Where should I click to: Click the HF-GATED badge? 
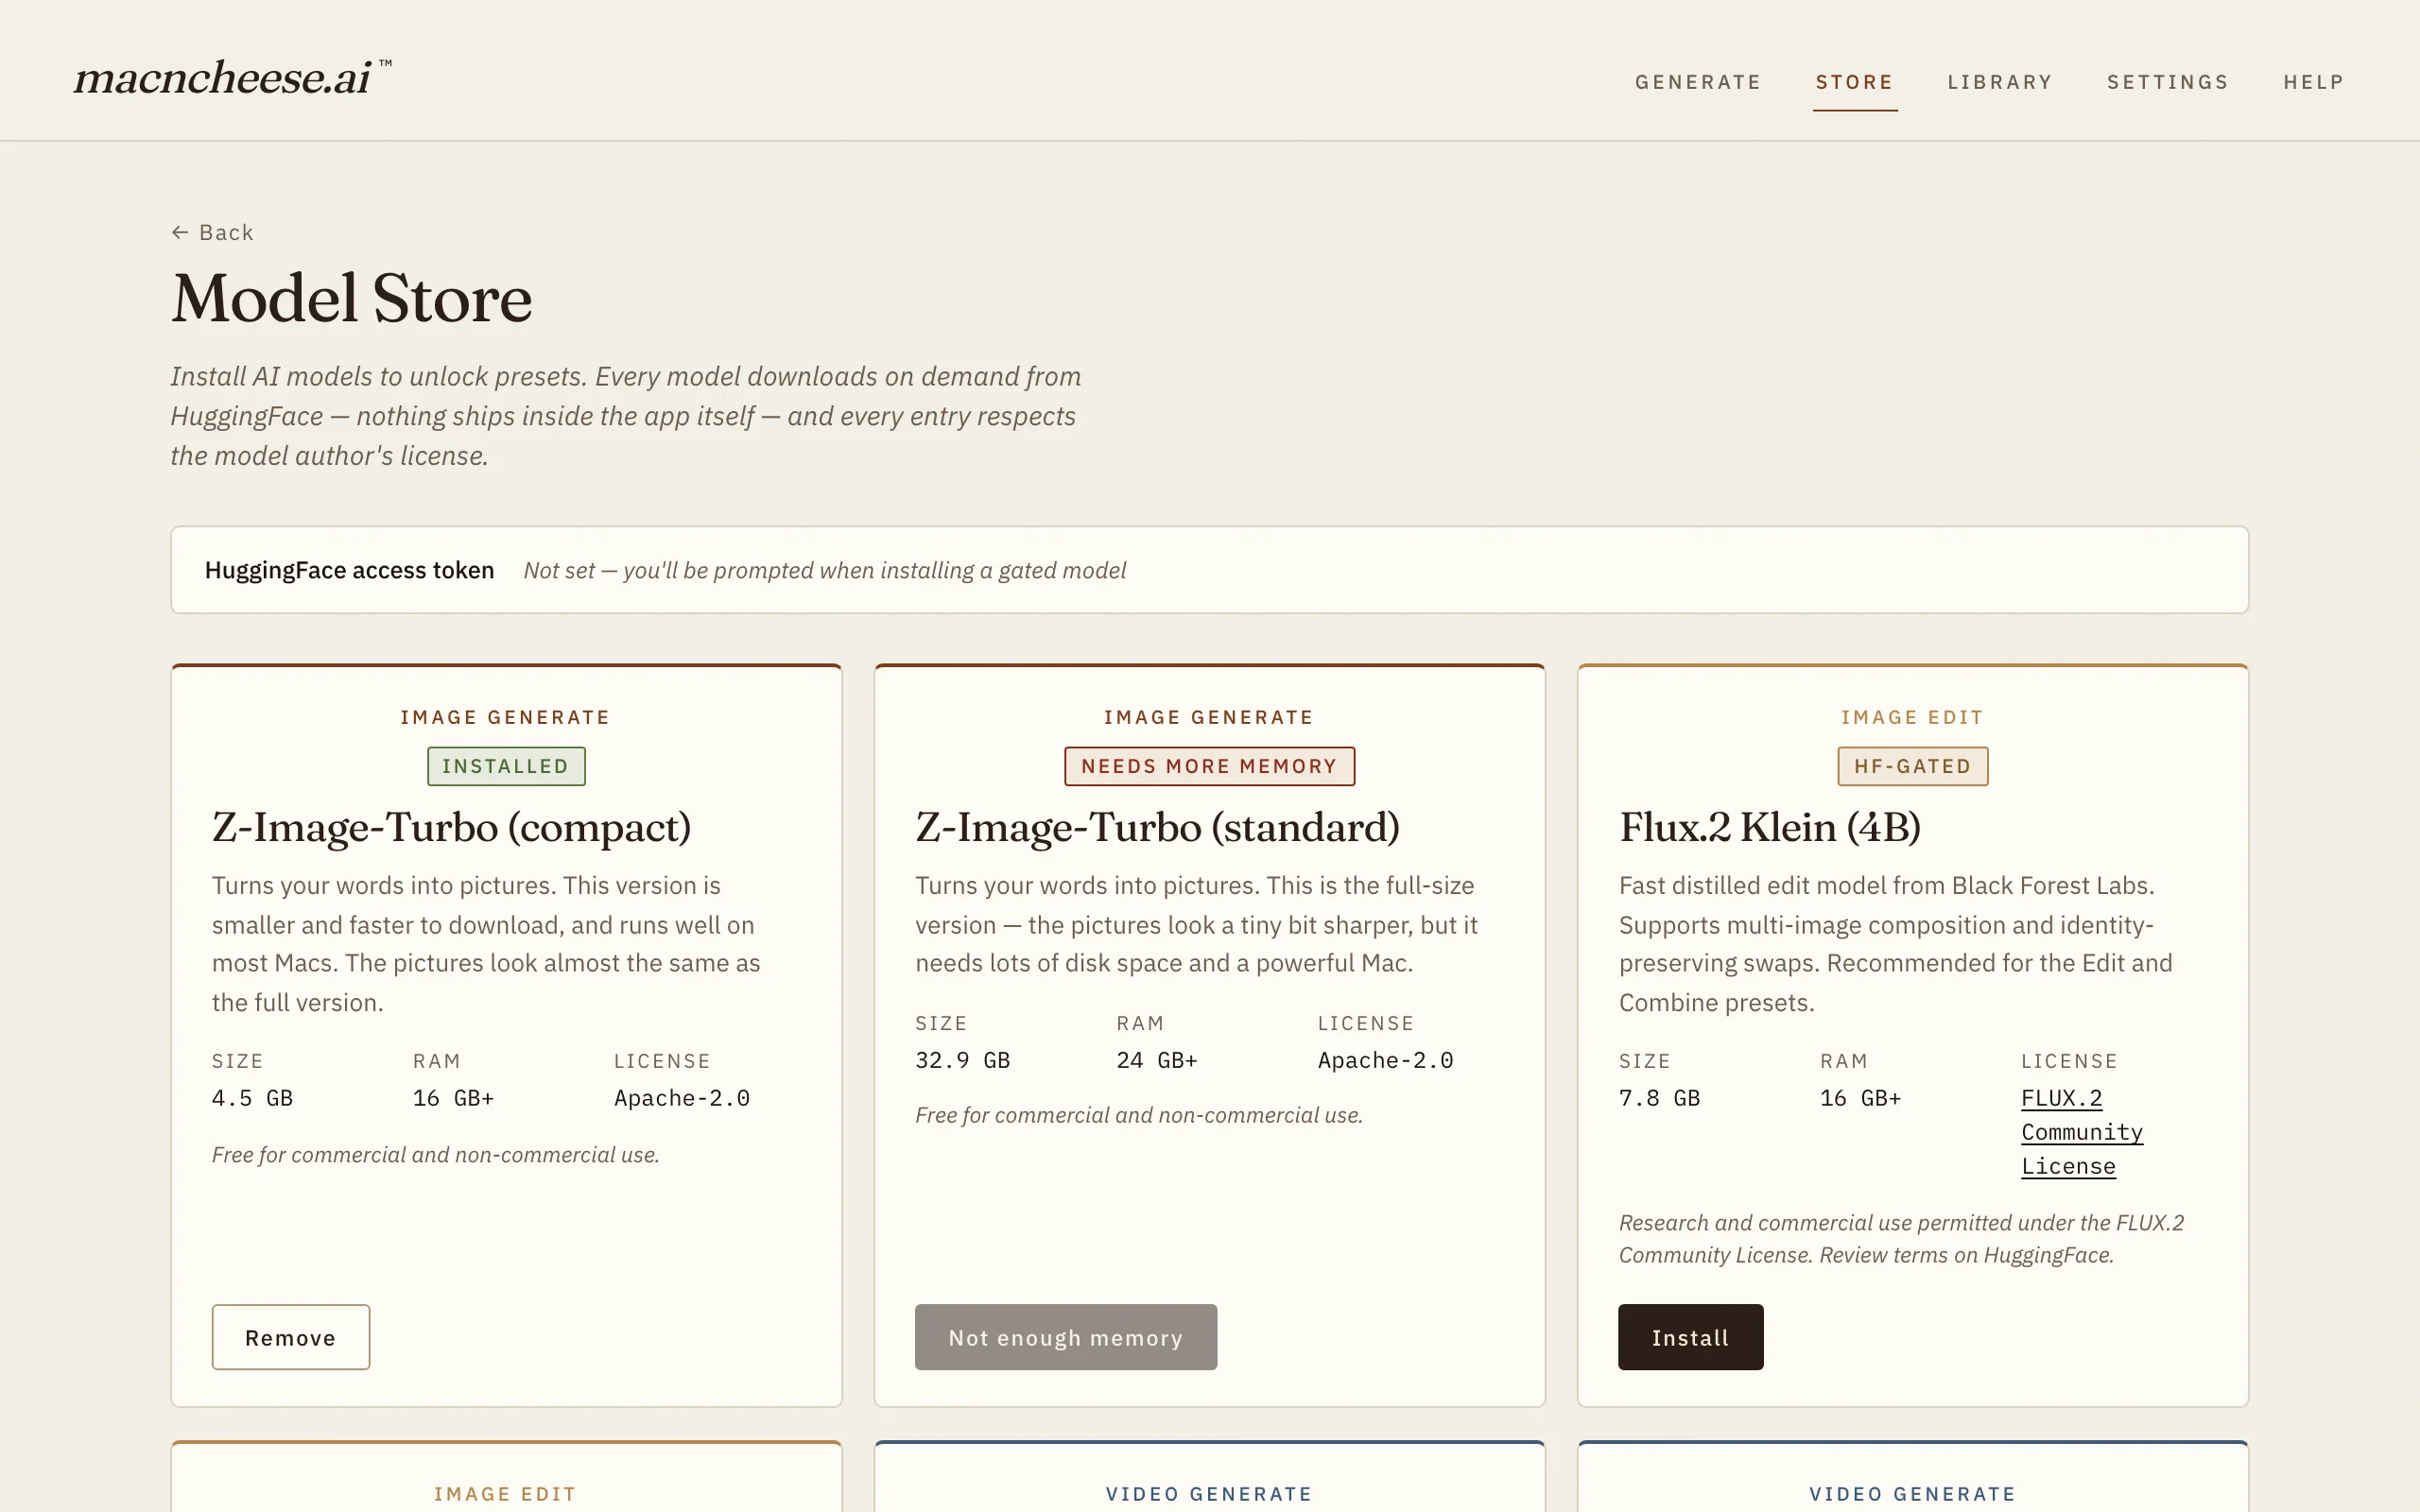pyautogui.click(x=1912, y=766)
